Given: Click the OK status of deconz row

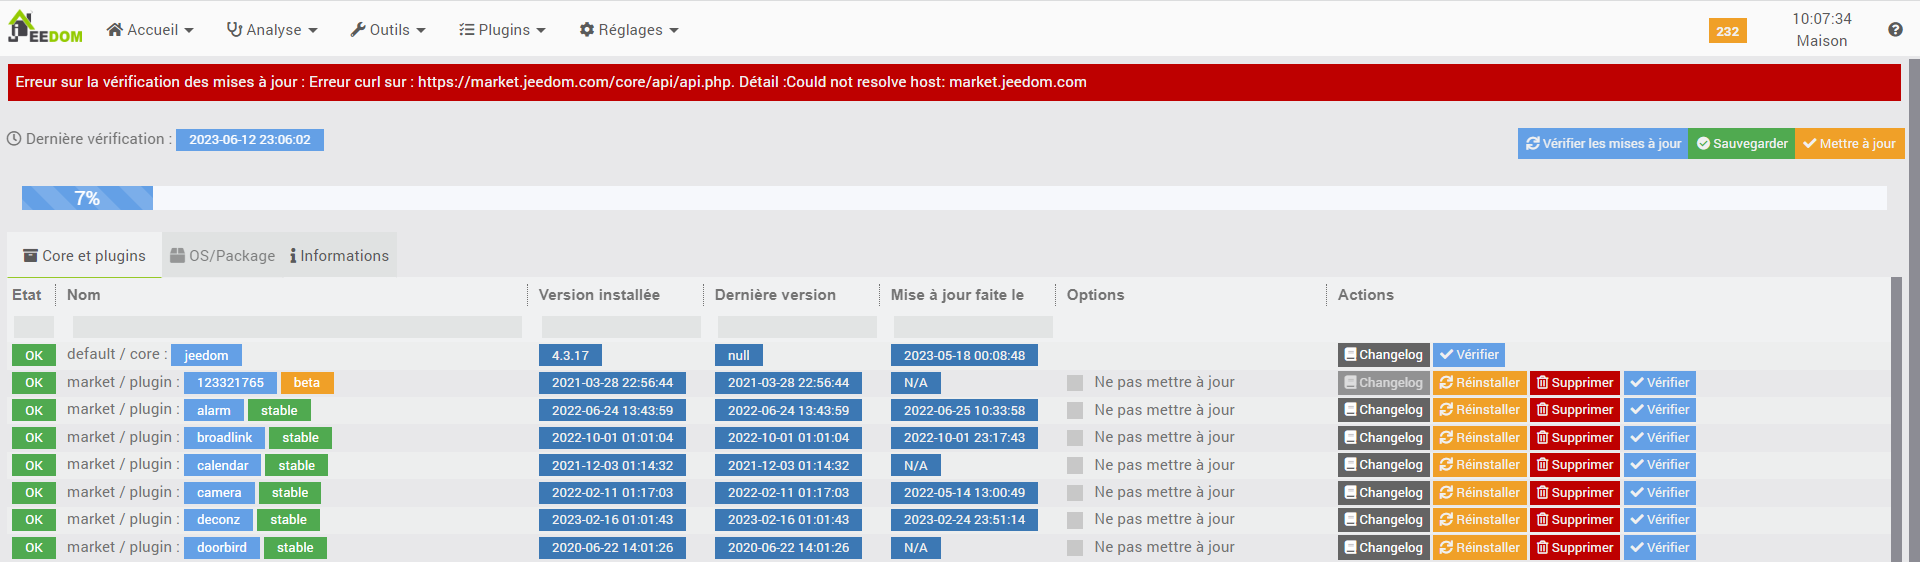Looking at the screenshot, I should (34, 520).
